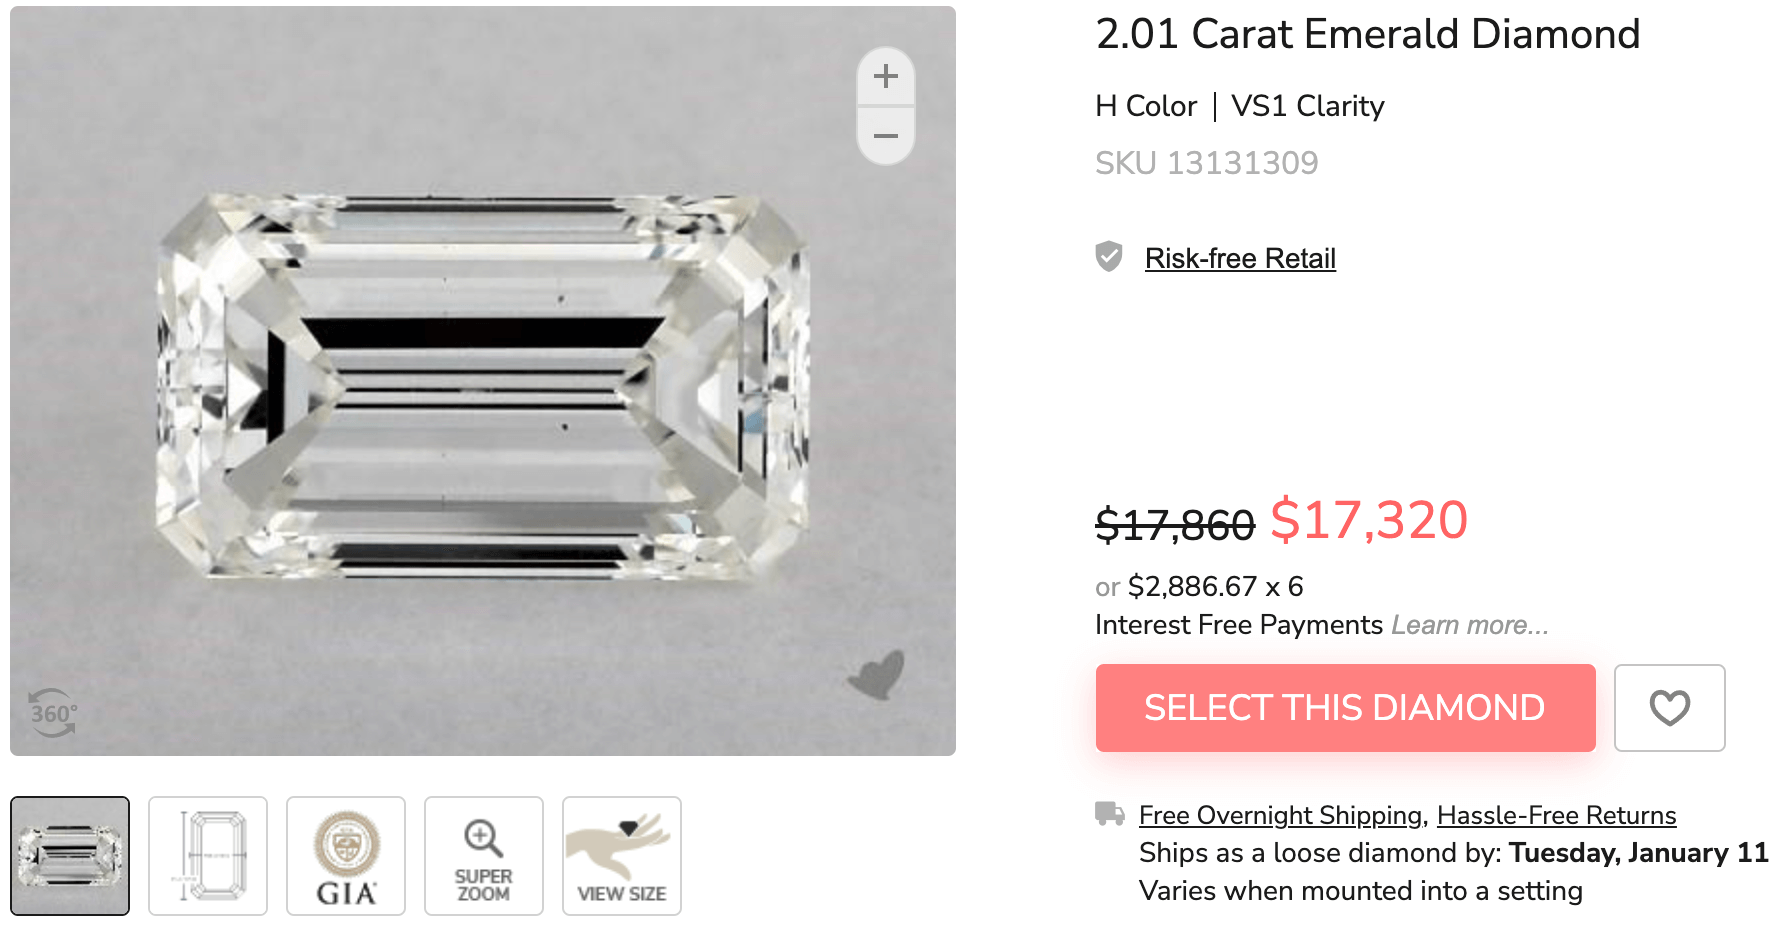This screenshot has height=928, width=1788.
Task: Toggle the wishlist heart beside Select This Diamond
Action: pyautogui.click(x=1668, y=707)
